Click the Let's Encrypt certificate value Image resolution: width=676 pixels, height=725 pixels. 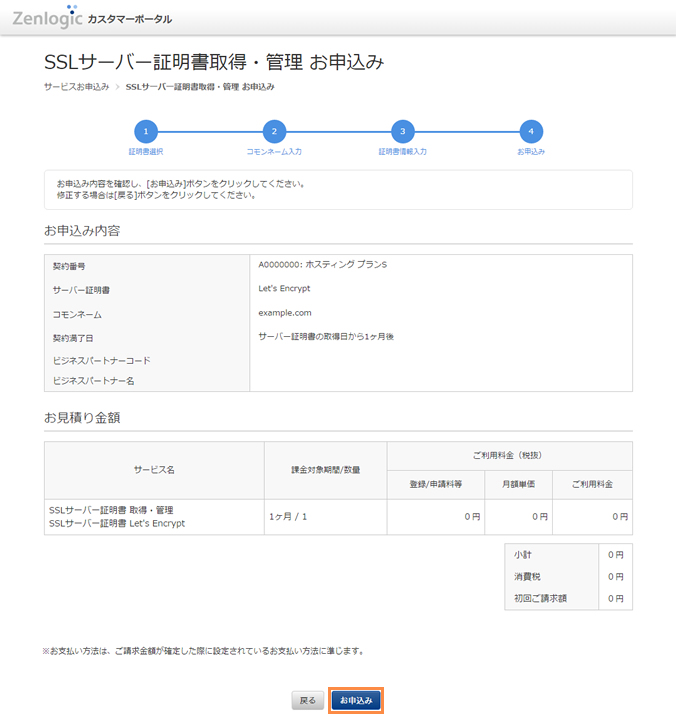[284, 289]
